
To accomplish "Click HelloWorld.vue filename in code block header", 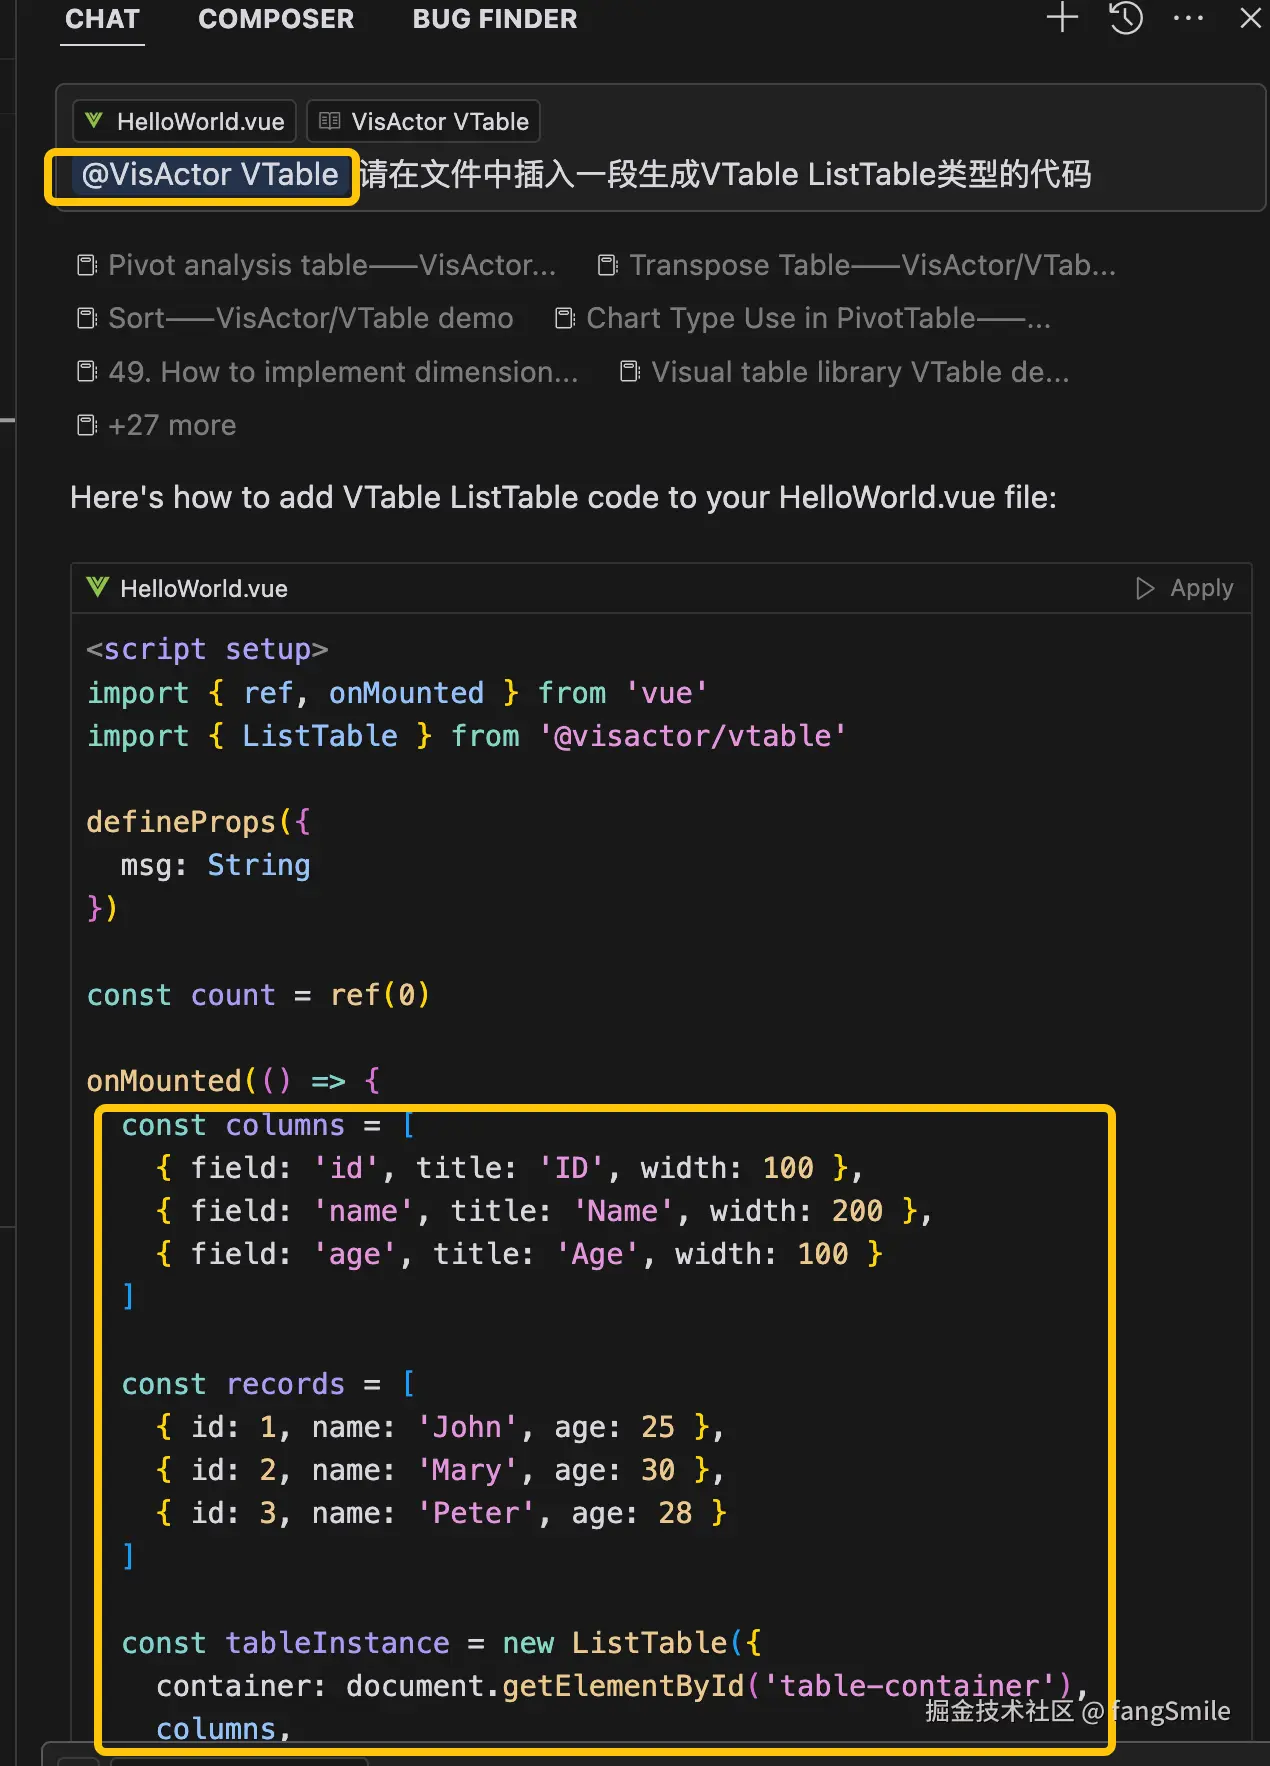I will [203, 589].
